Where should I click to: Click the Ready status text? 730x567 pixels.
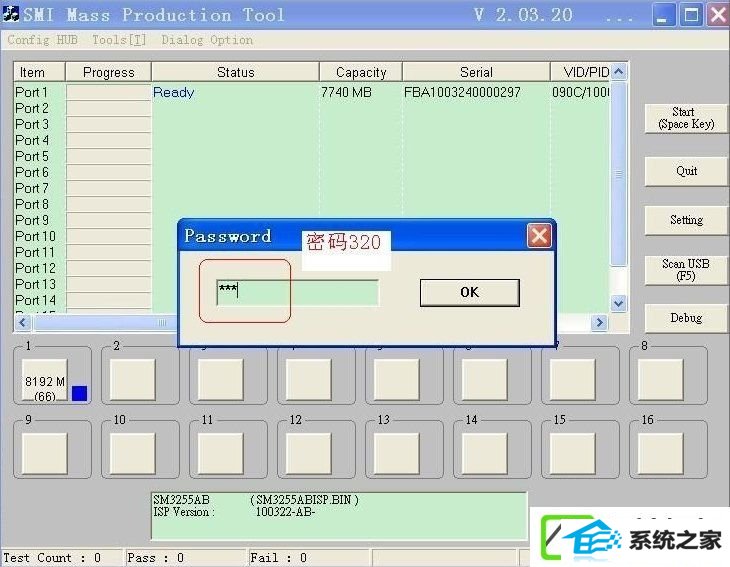pos(174,92)
